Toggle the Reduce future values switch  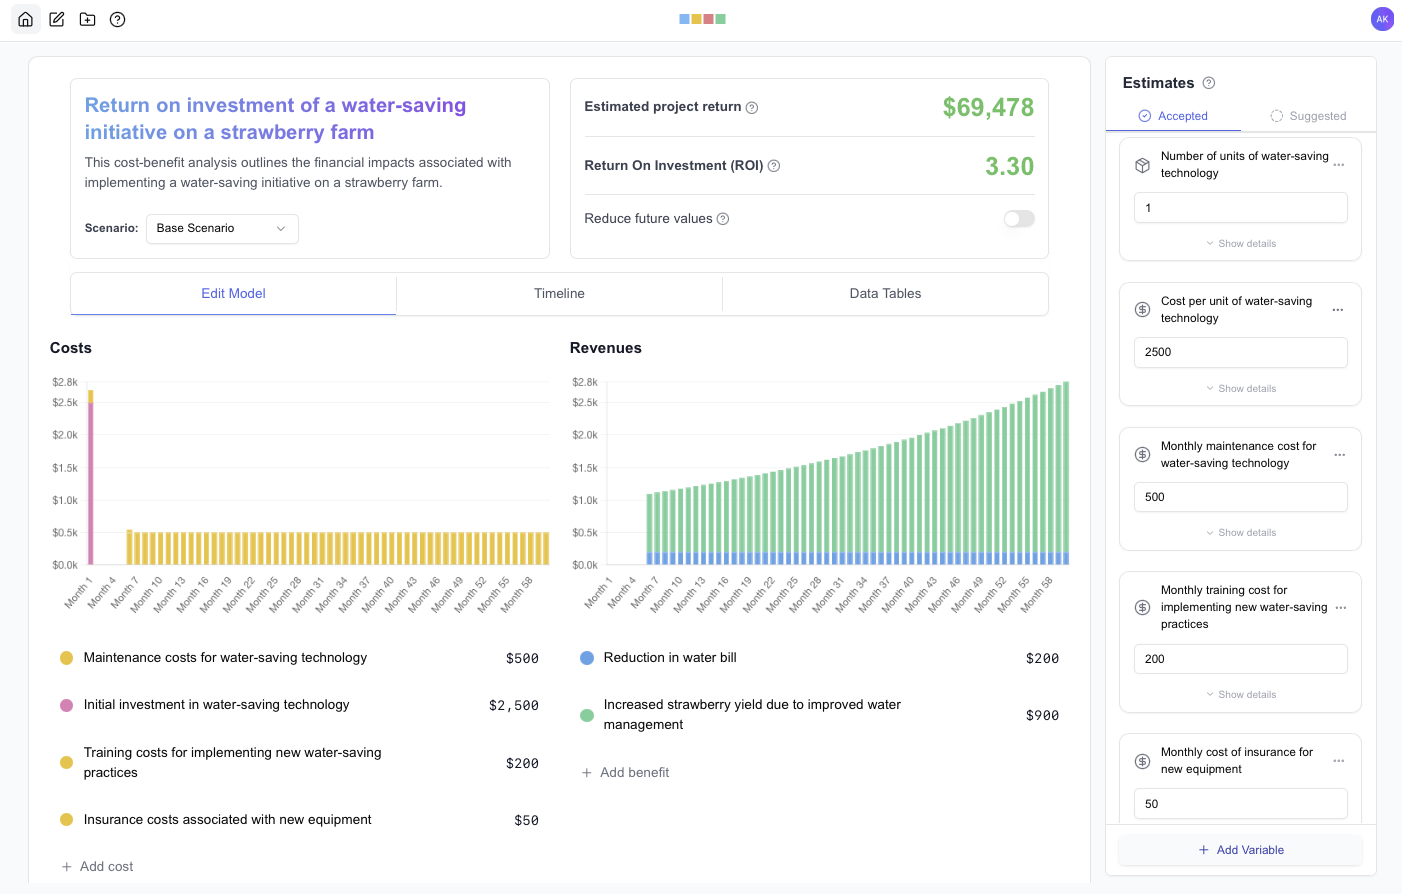1019,219
